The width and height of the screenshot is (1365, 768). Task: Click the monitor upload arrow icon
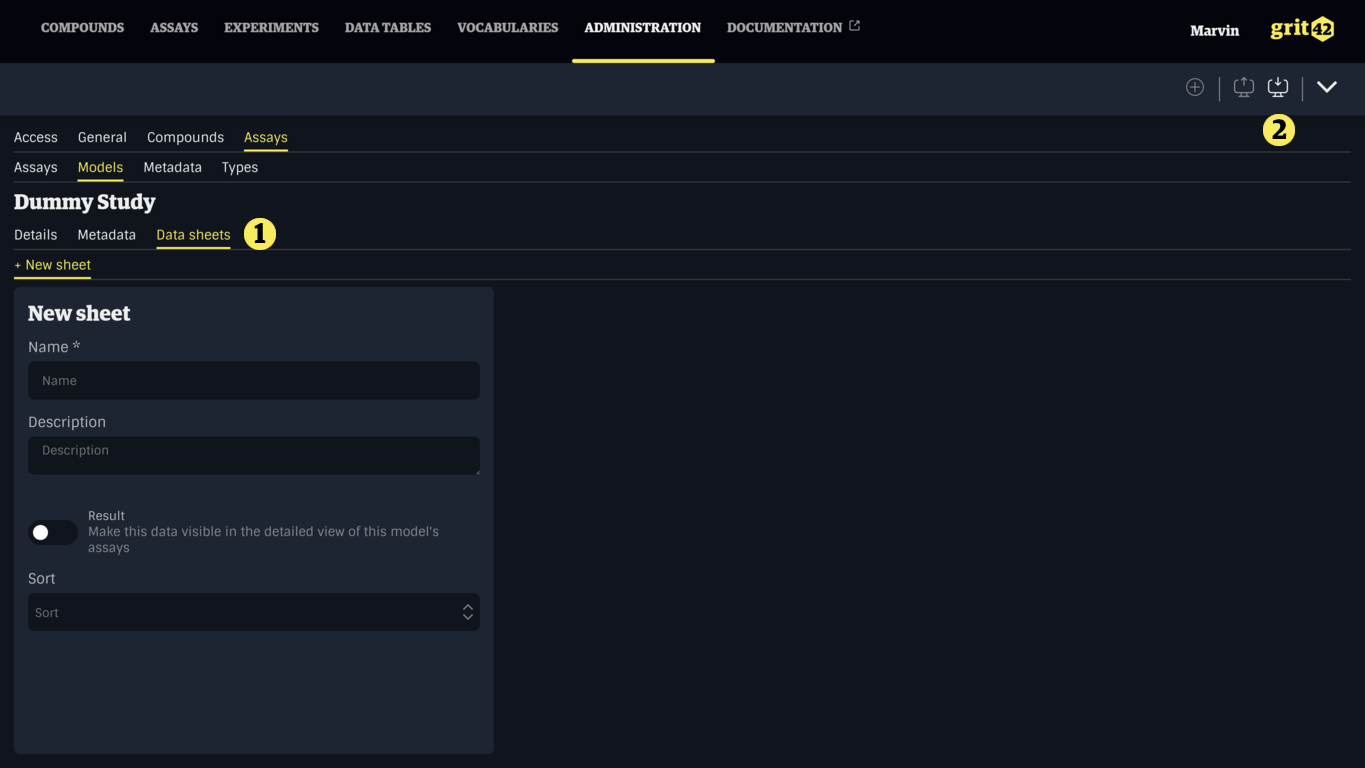(1243, 87)
